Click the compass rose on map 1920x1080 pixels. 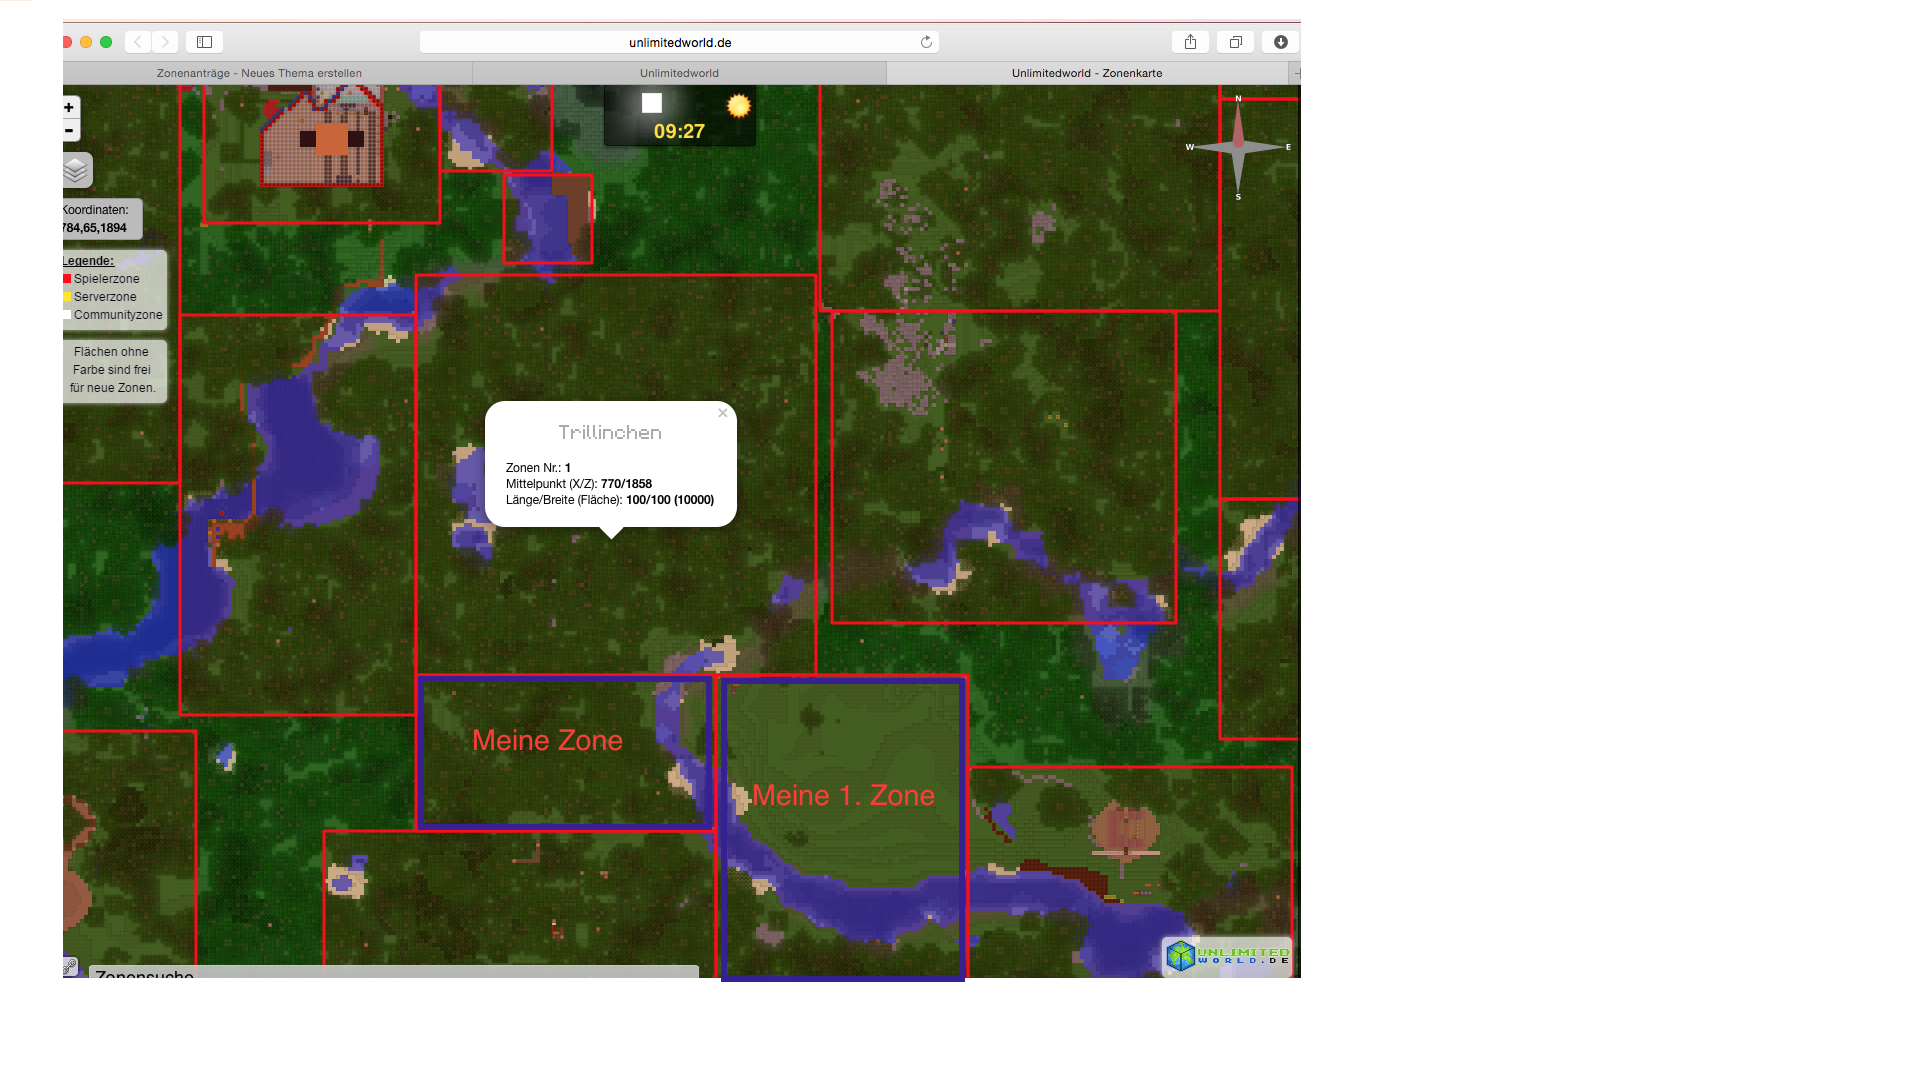pos(1238,147)
